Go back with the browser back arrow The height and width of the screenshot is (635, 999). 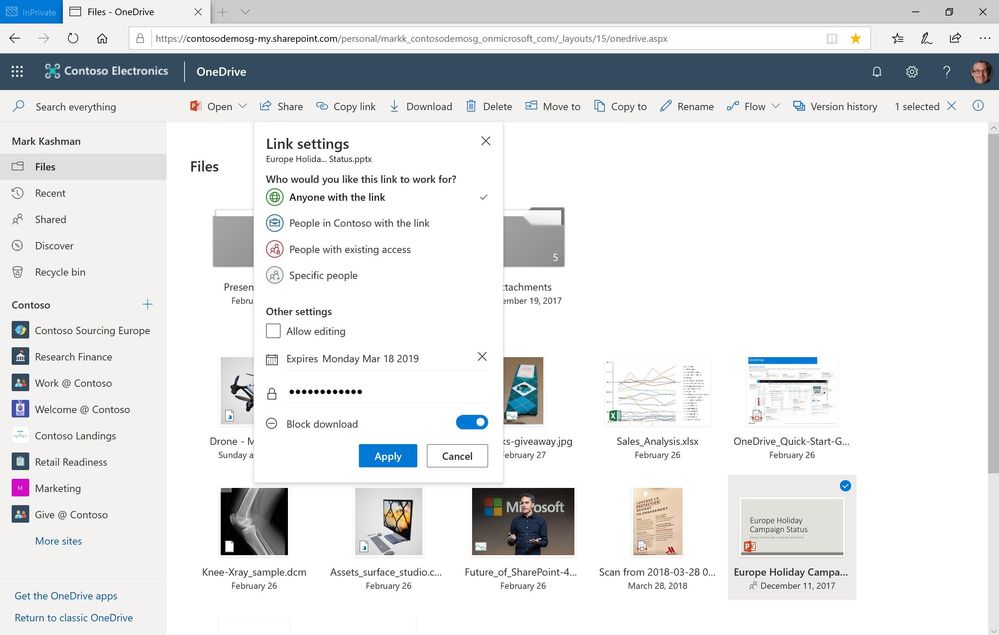pos(15,38)
